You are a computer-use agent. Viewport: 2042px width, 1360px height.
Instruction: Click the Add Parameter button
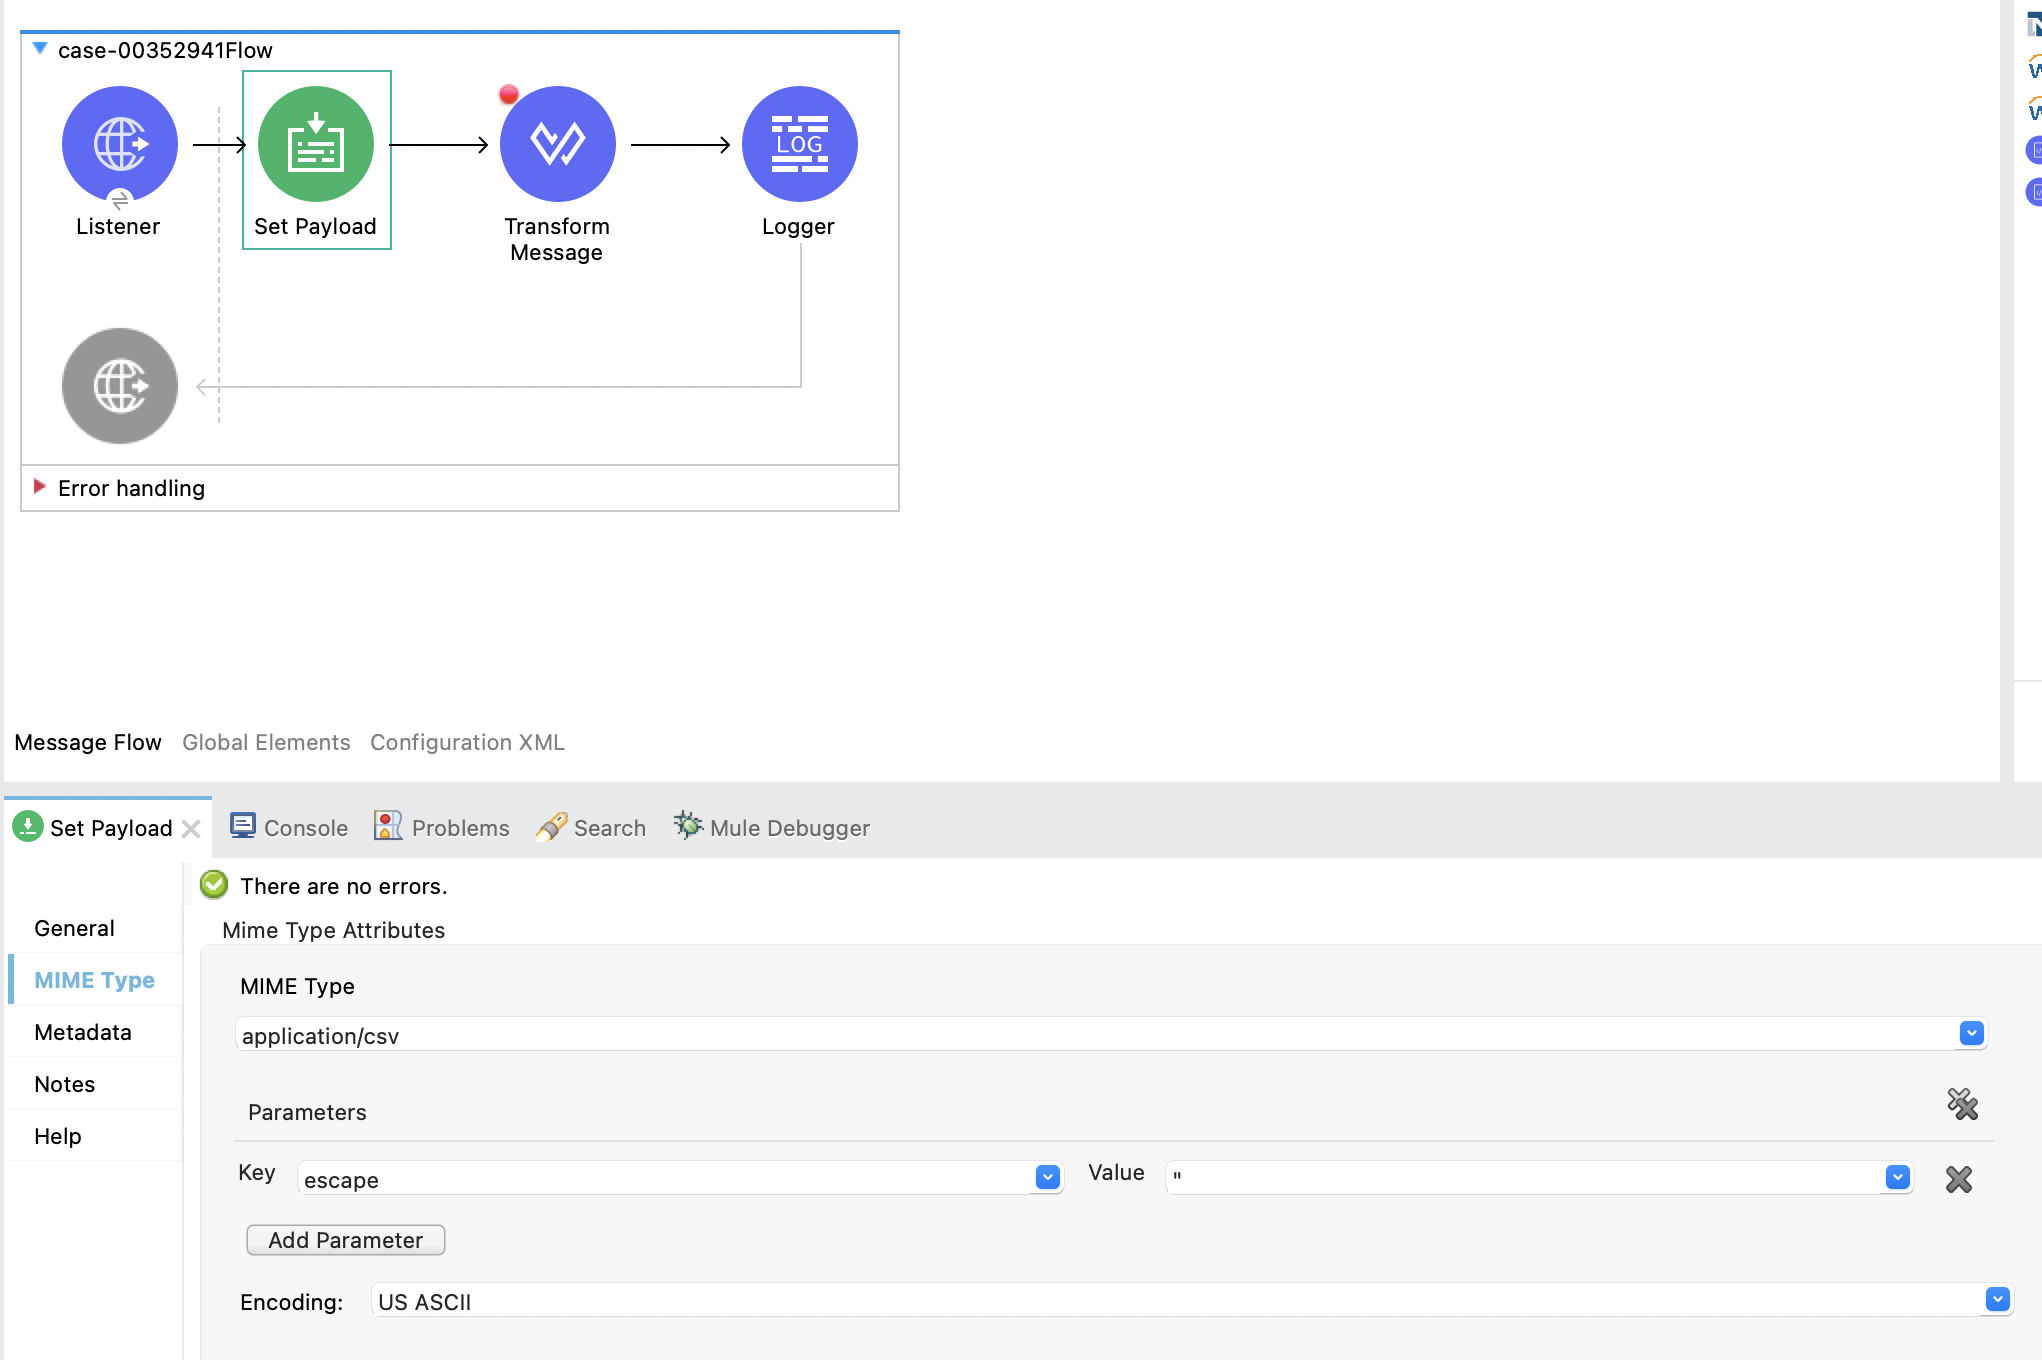pyautogui.click(x=345, y=1240)
